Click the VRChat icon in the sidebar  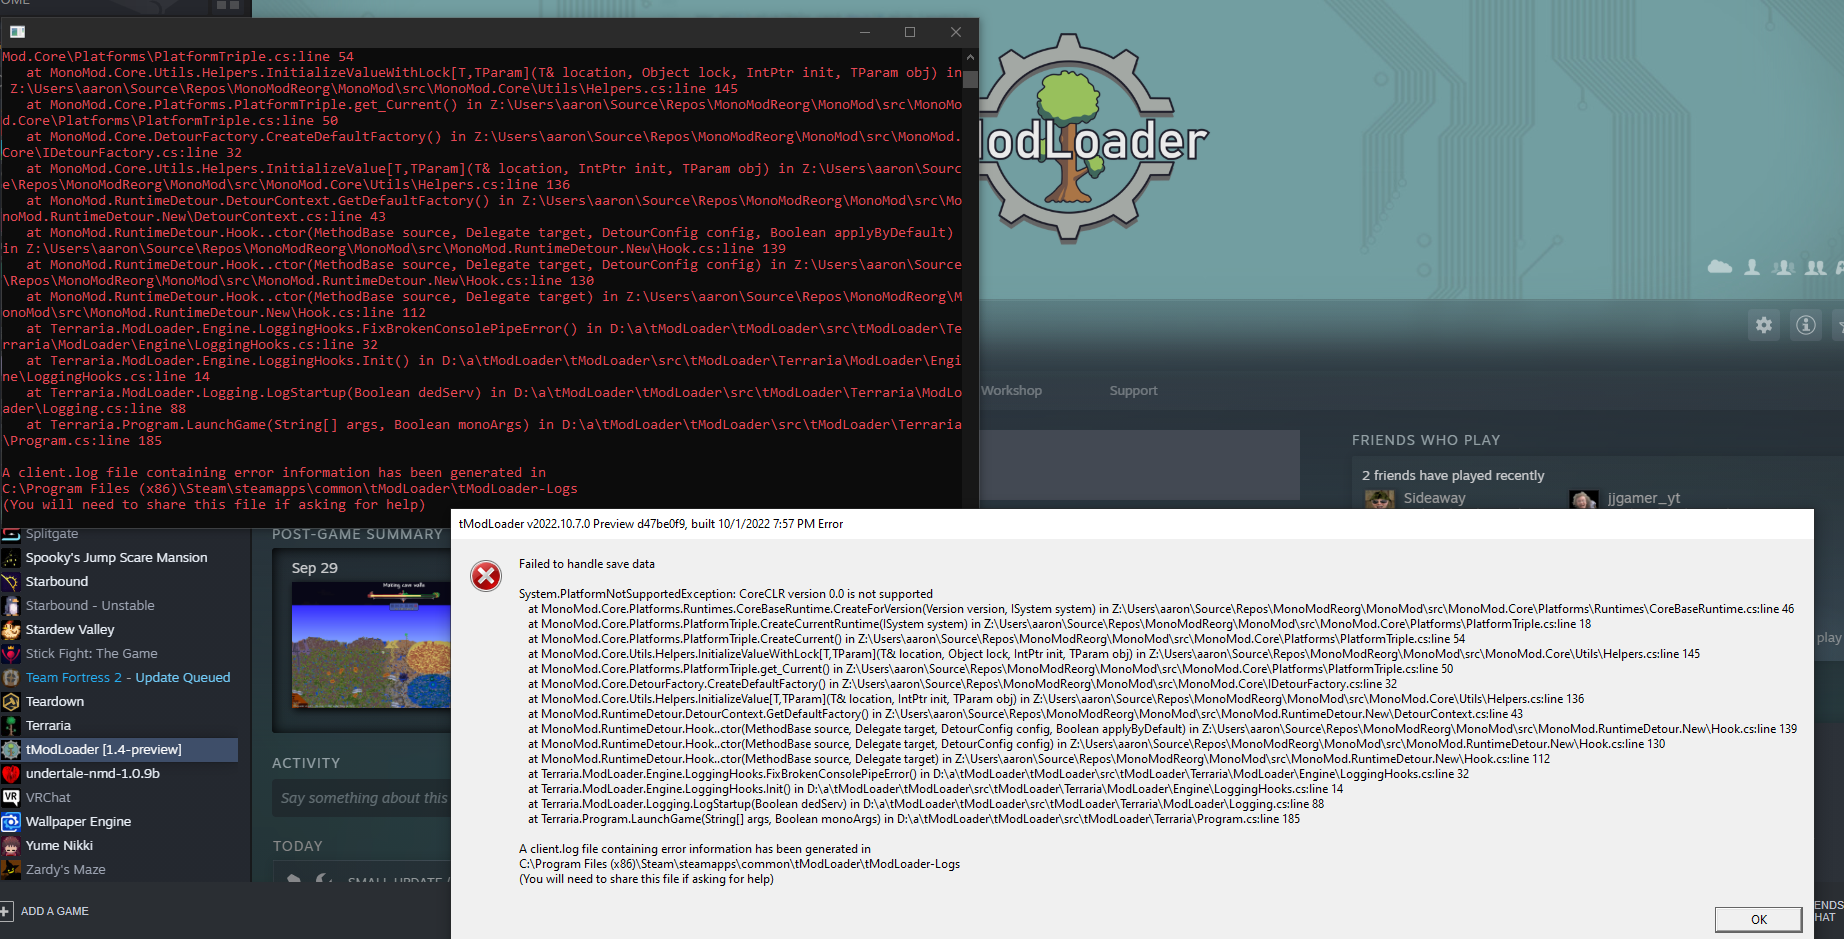[x=11, y=798]
